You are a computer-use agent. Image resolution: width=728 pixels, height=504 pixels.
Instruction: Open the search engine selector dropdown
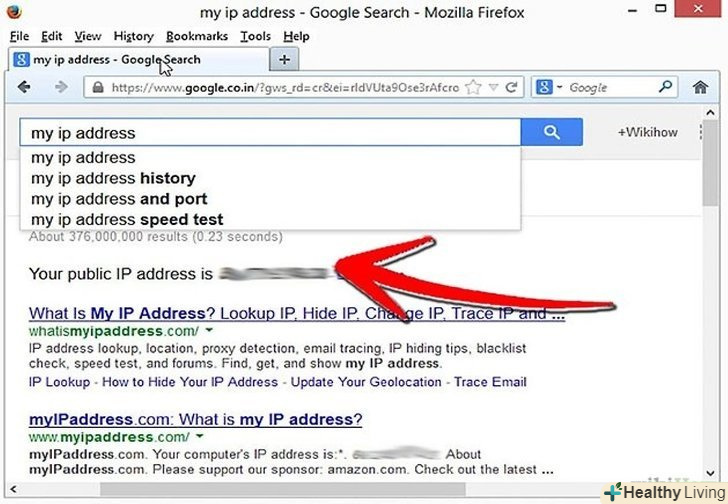point(549,87)
